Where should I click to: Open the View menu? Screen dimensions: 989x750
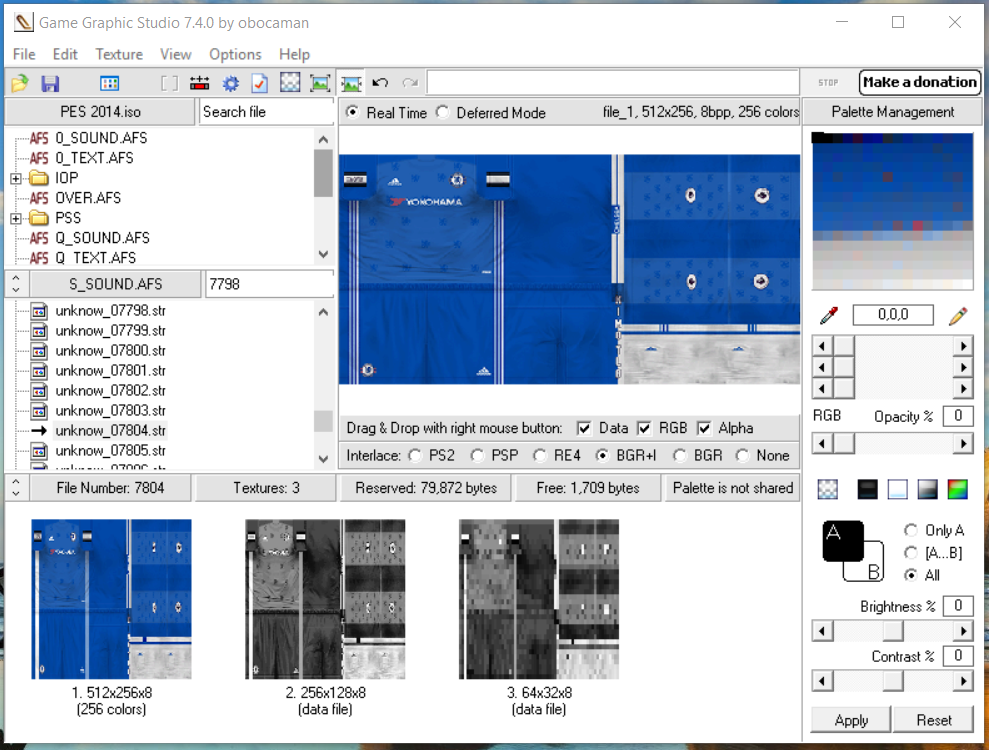click(175, 54)
